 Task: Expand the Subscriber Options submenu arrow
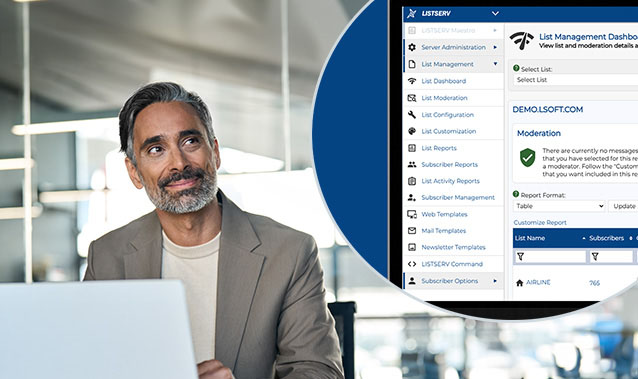495,281
